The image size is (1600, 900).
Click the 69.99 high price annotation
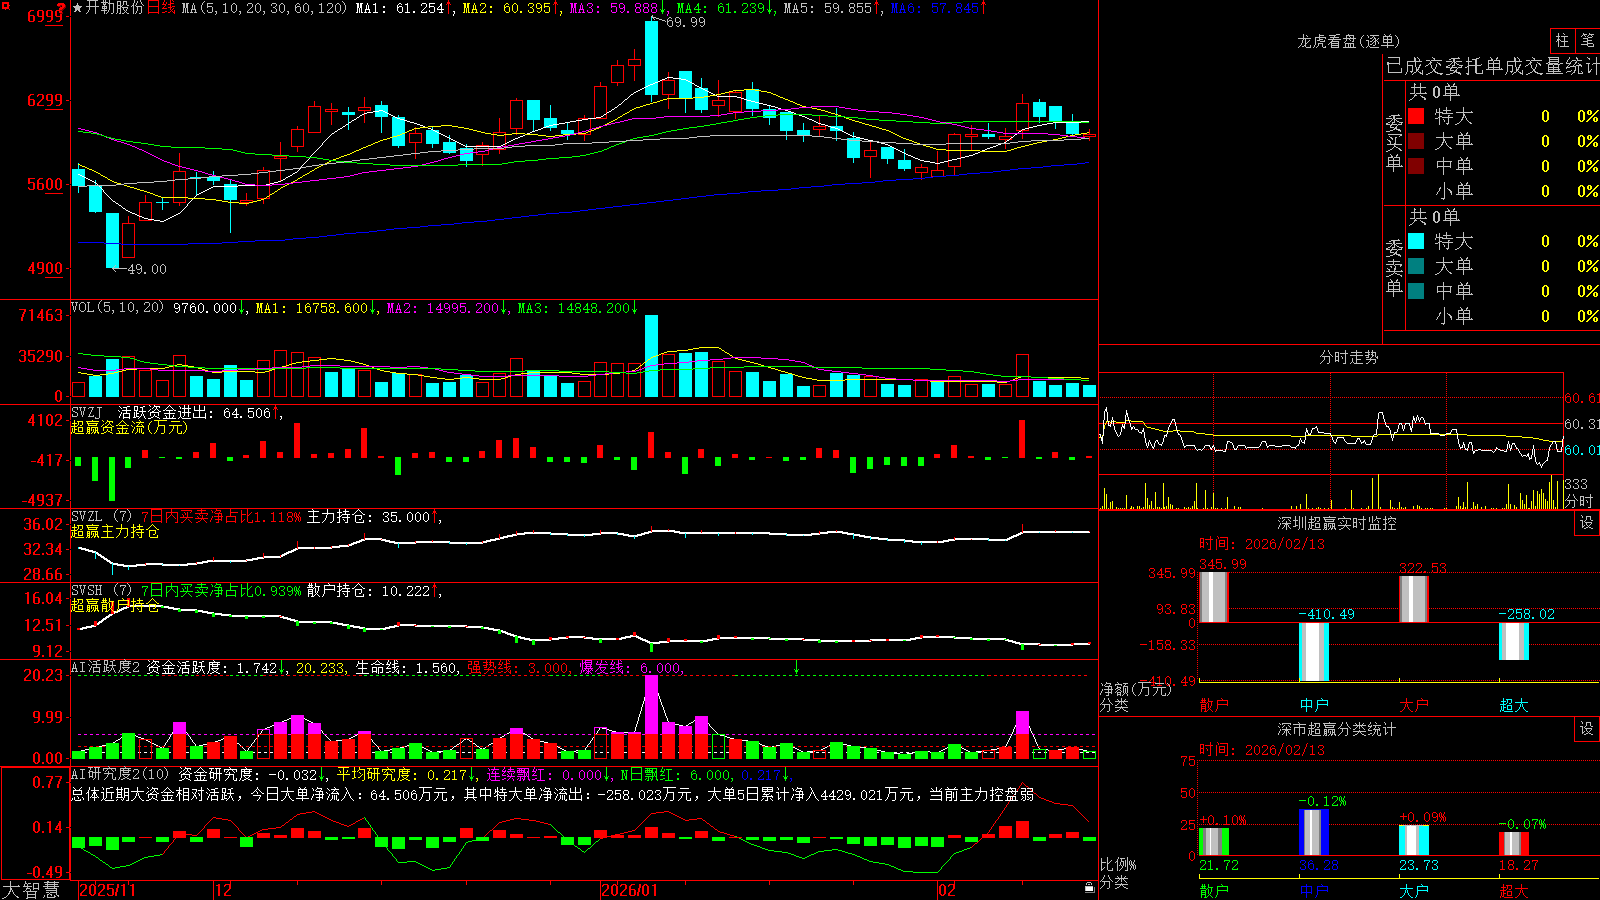[x=685, y=22]
